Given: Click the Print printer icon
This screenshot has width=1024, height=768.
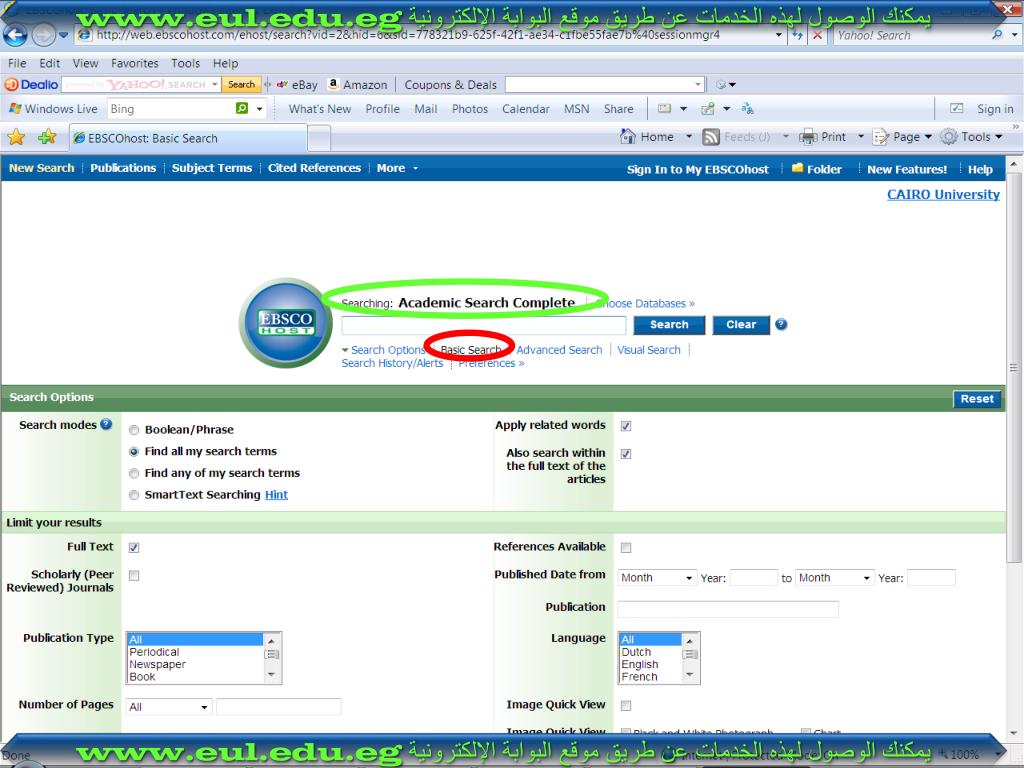Looking at the screenshot, I should pos(808,136).
